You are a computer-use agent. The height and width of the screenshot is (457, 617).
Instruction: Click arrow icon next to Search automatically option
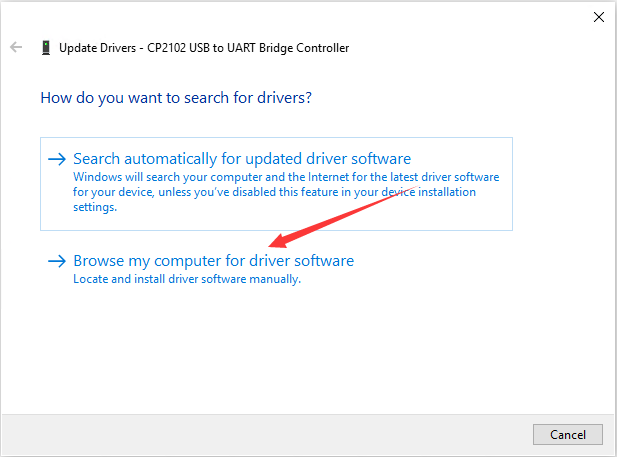(x=57, y=159)
